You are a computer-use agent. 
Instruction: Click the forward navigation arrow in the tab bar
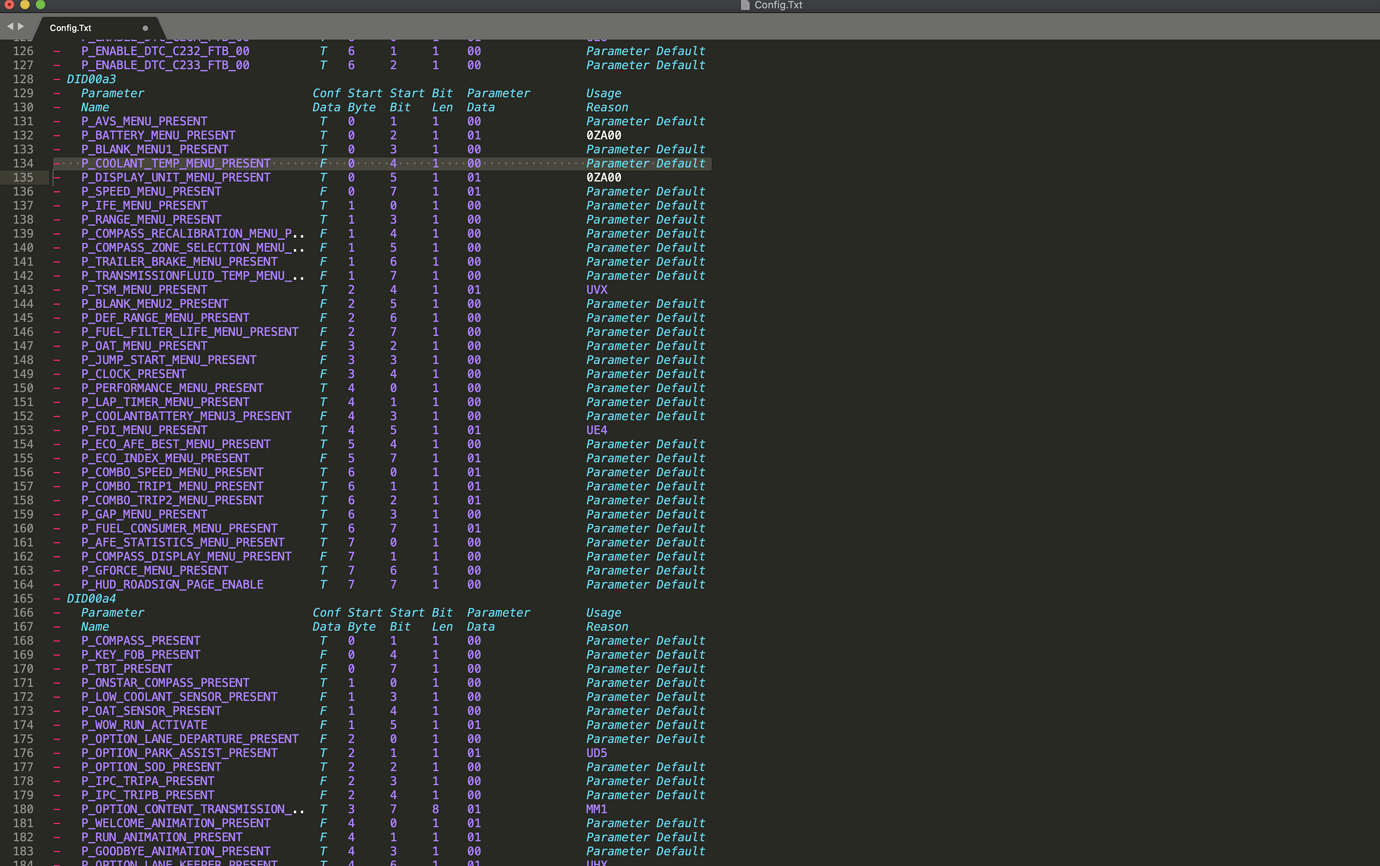pos(20,27)
